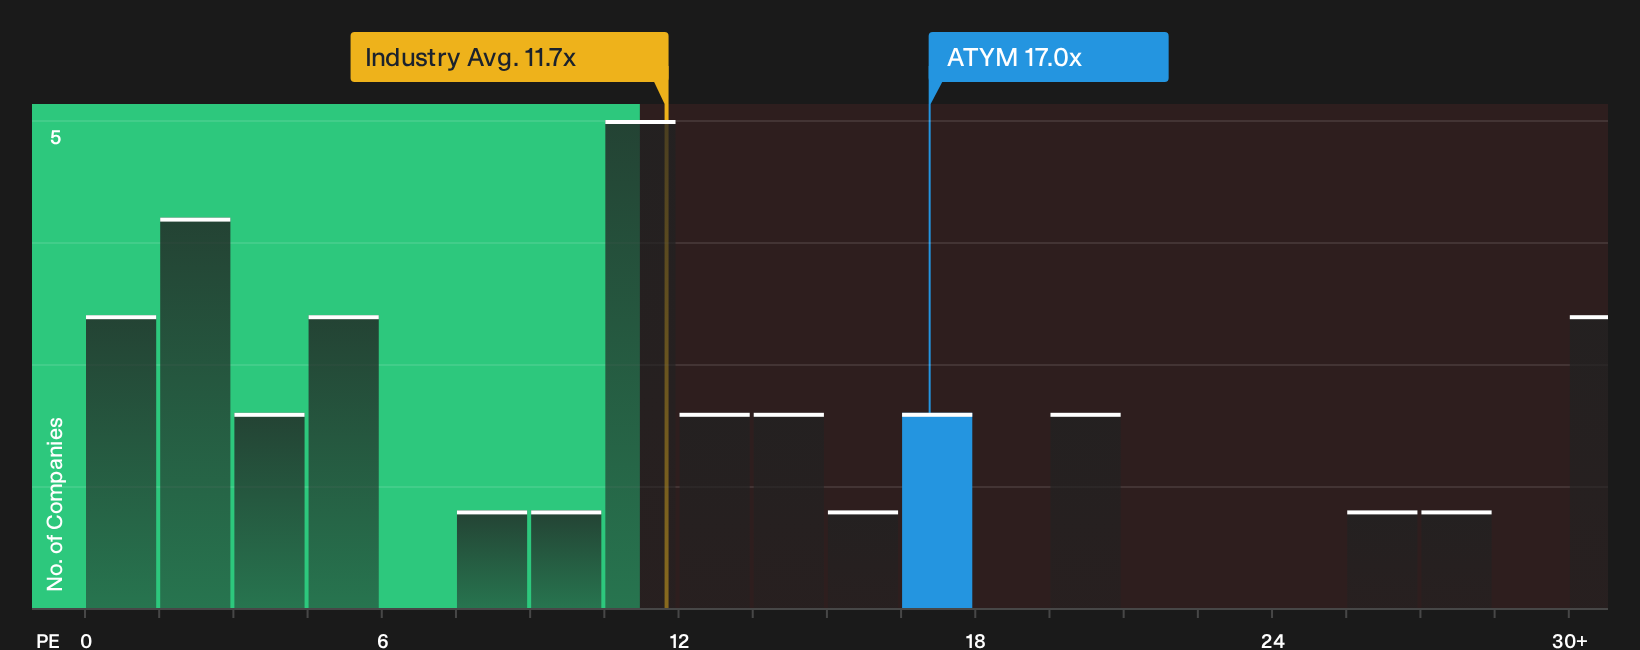Screen dimensions: 1640x650
Task: Click the axis value 18
Action: [976, 641]
